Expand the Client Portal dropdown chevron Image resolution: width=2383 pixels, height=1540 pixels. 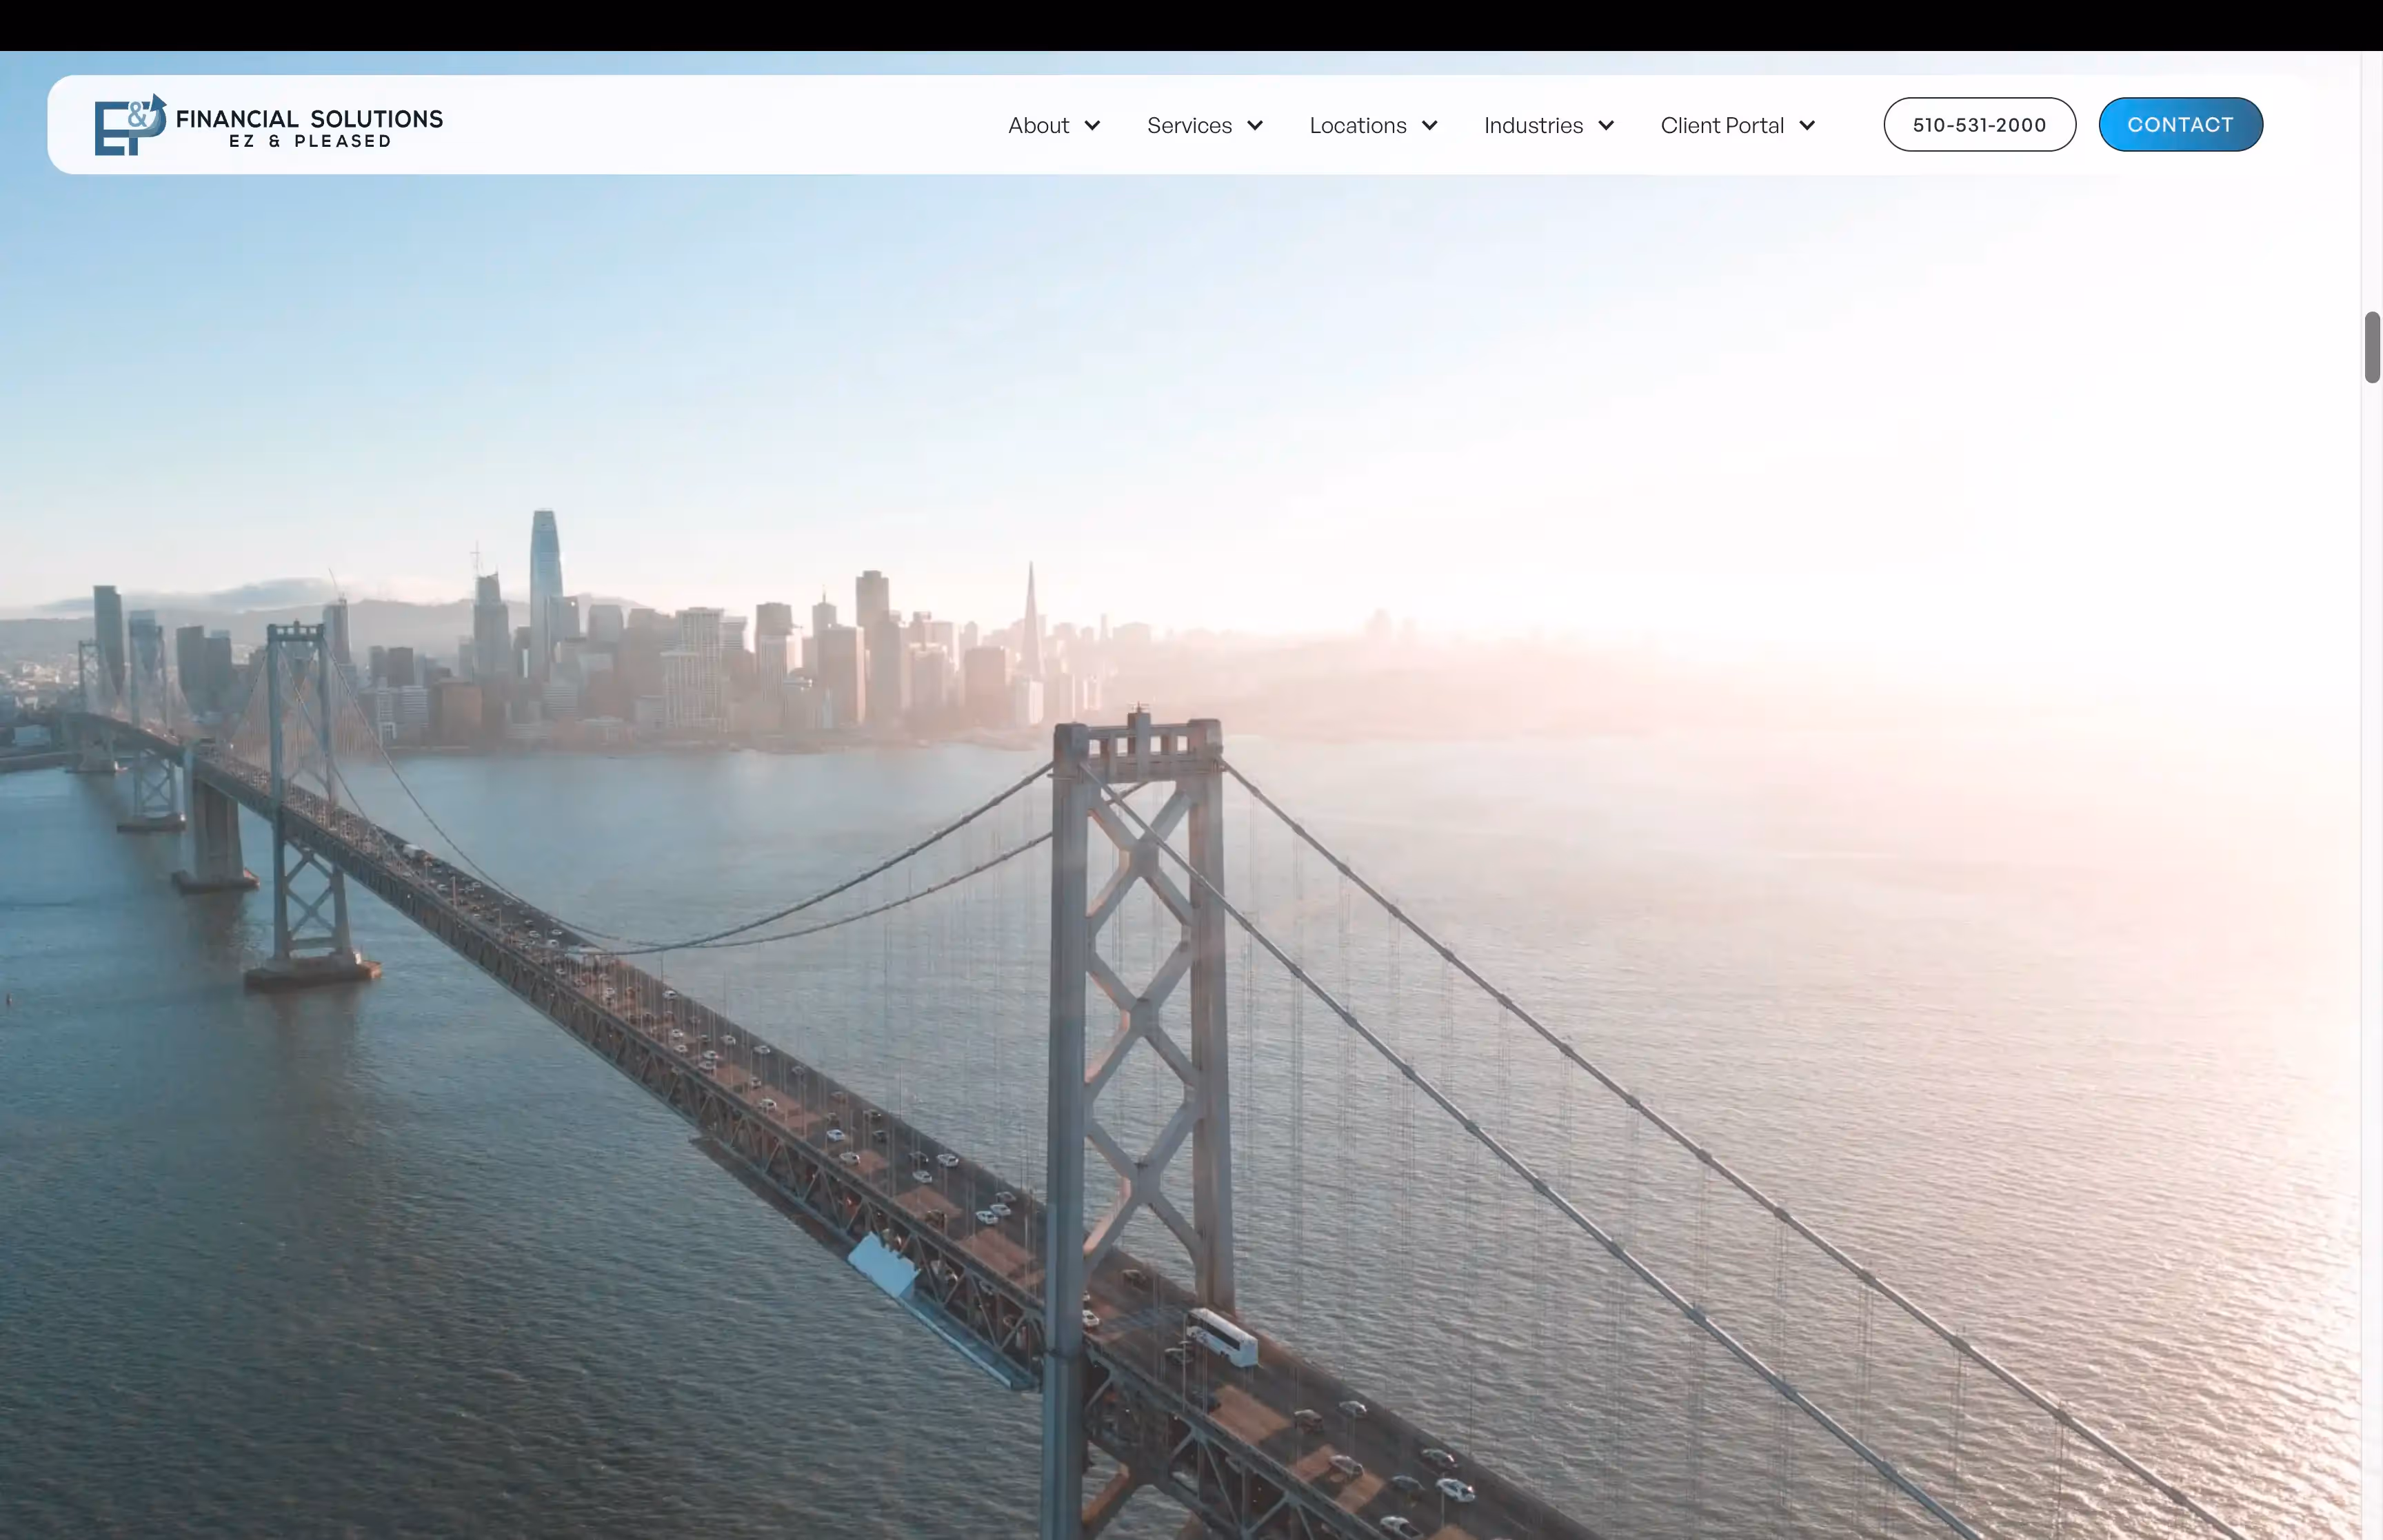[1807, 126]
